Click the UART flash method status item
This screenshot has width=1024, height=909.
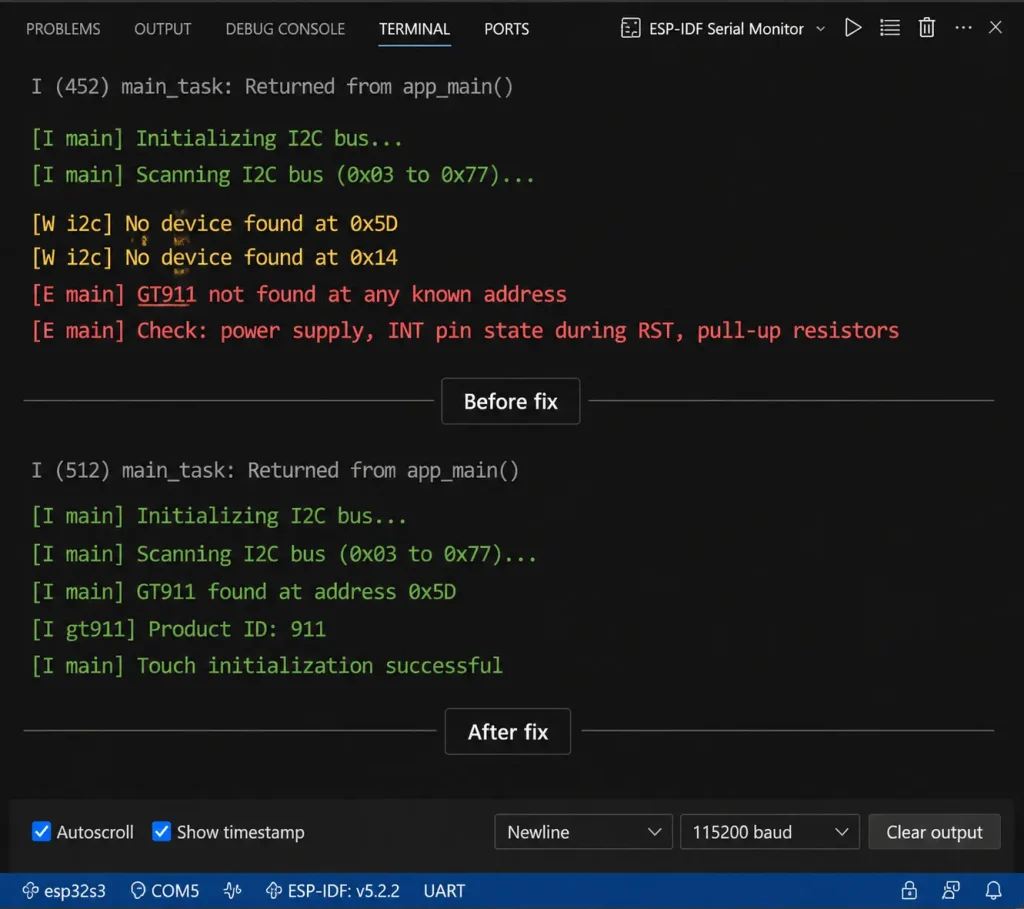(444, 891)
